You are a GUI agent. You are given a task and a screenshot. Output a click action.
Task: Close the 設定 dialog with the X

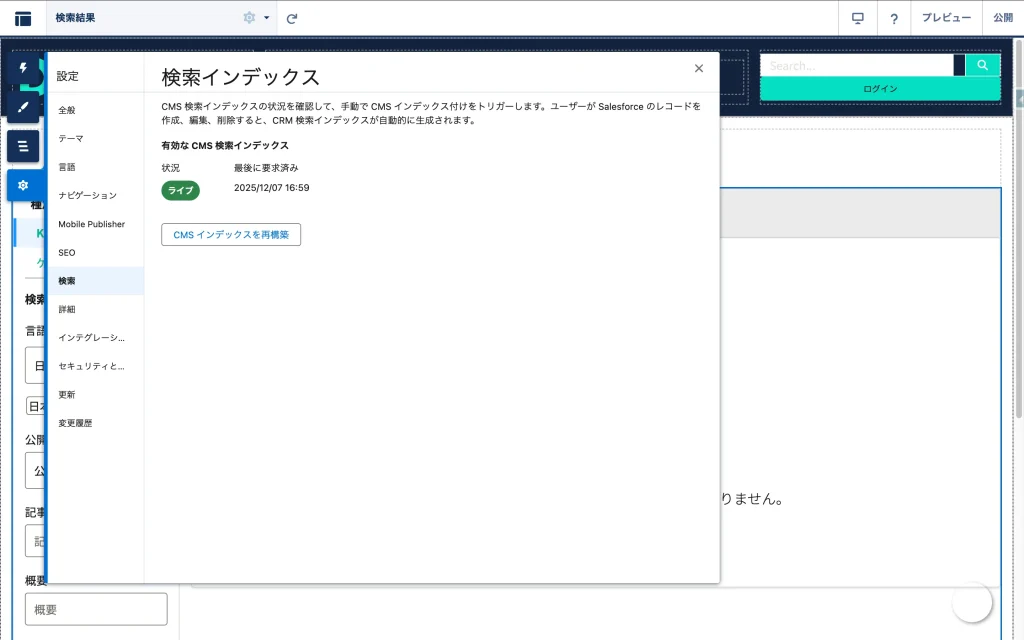pos(699,68)
